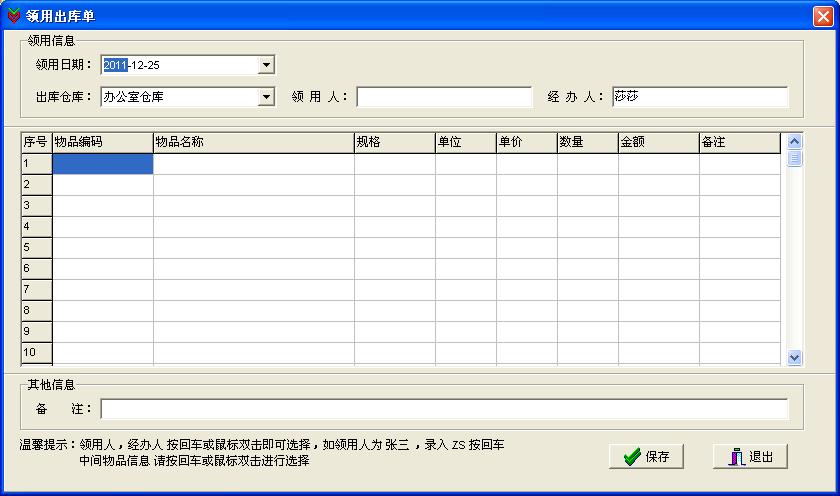Screen dimensions: 840x496
Task: Close the 领用出库单 window
Action: (x=822, y=16)
